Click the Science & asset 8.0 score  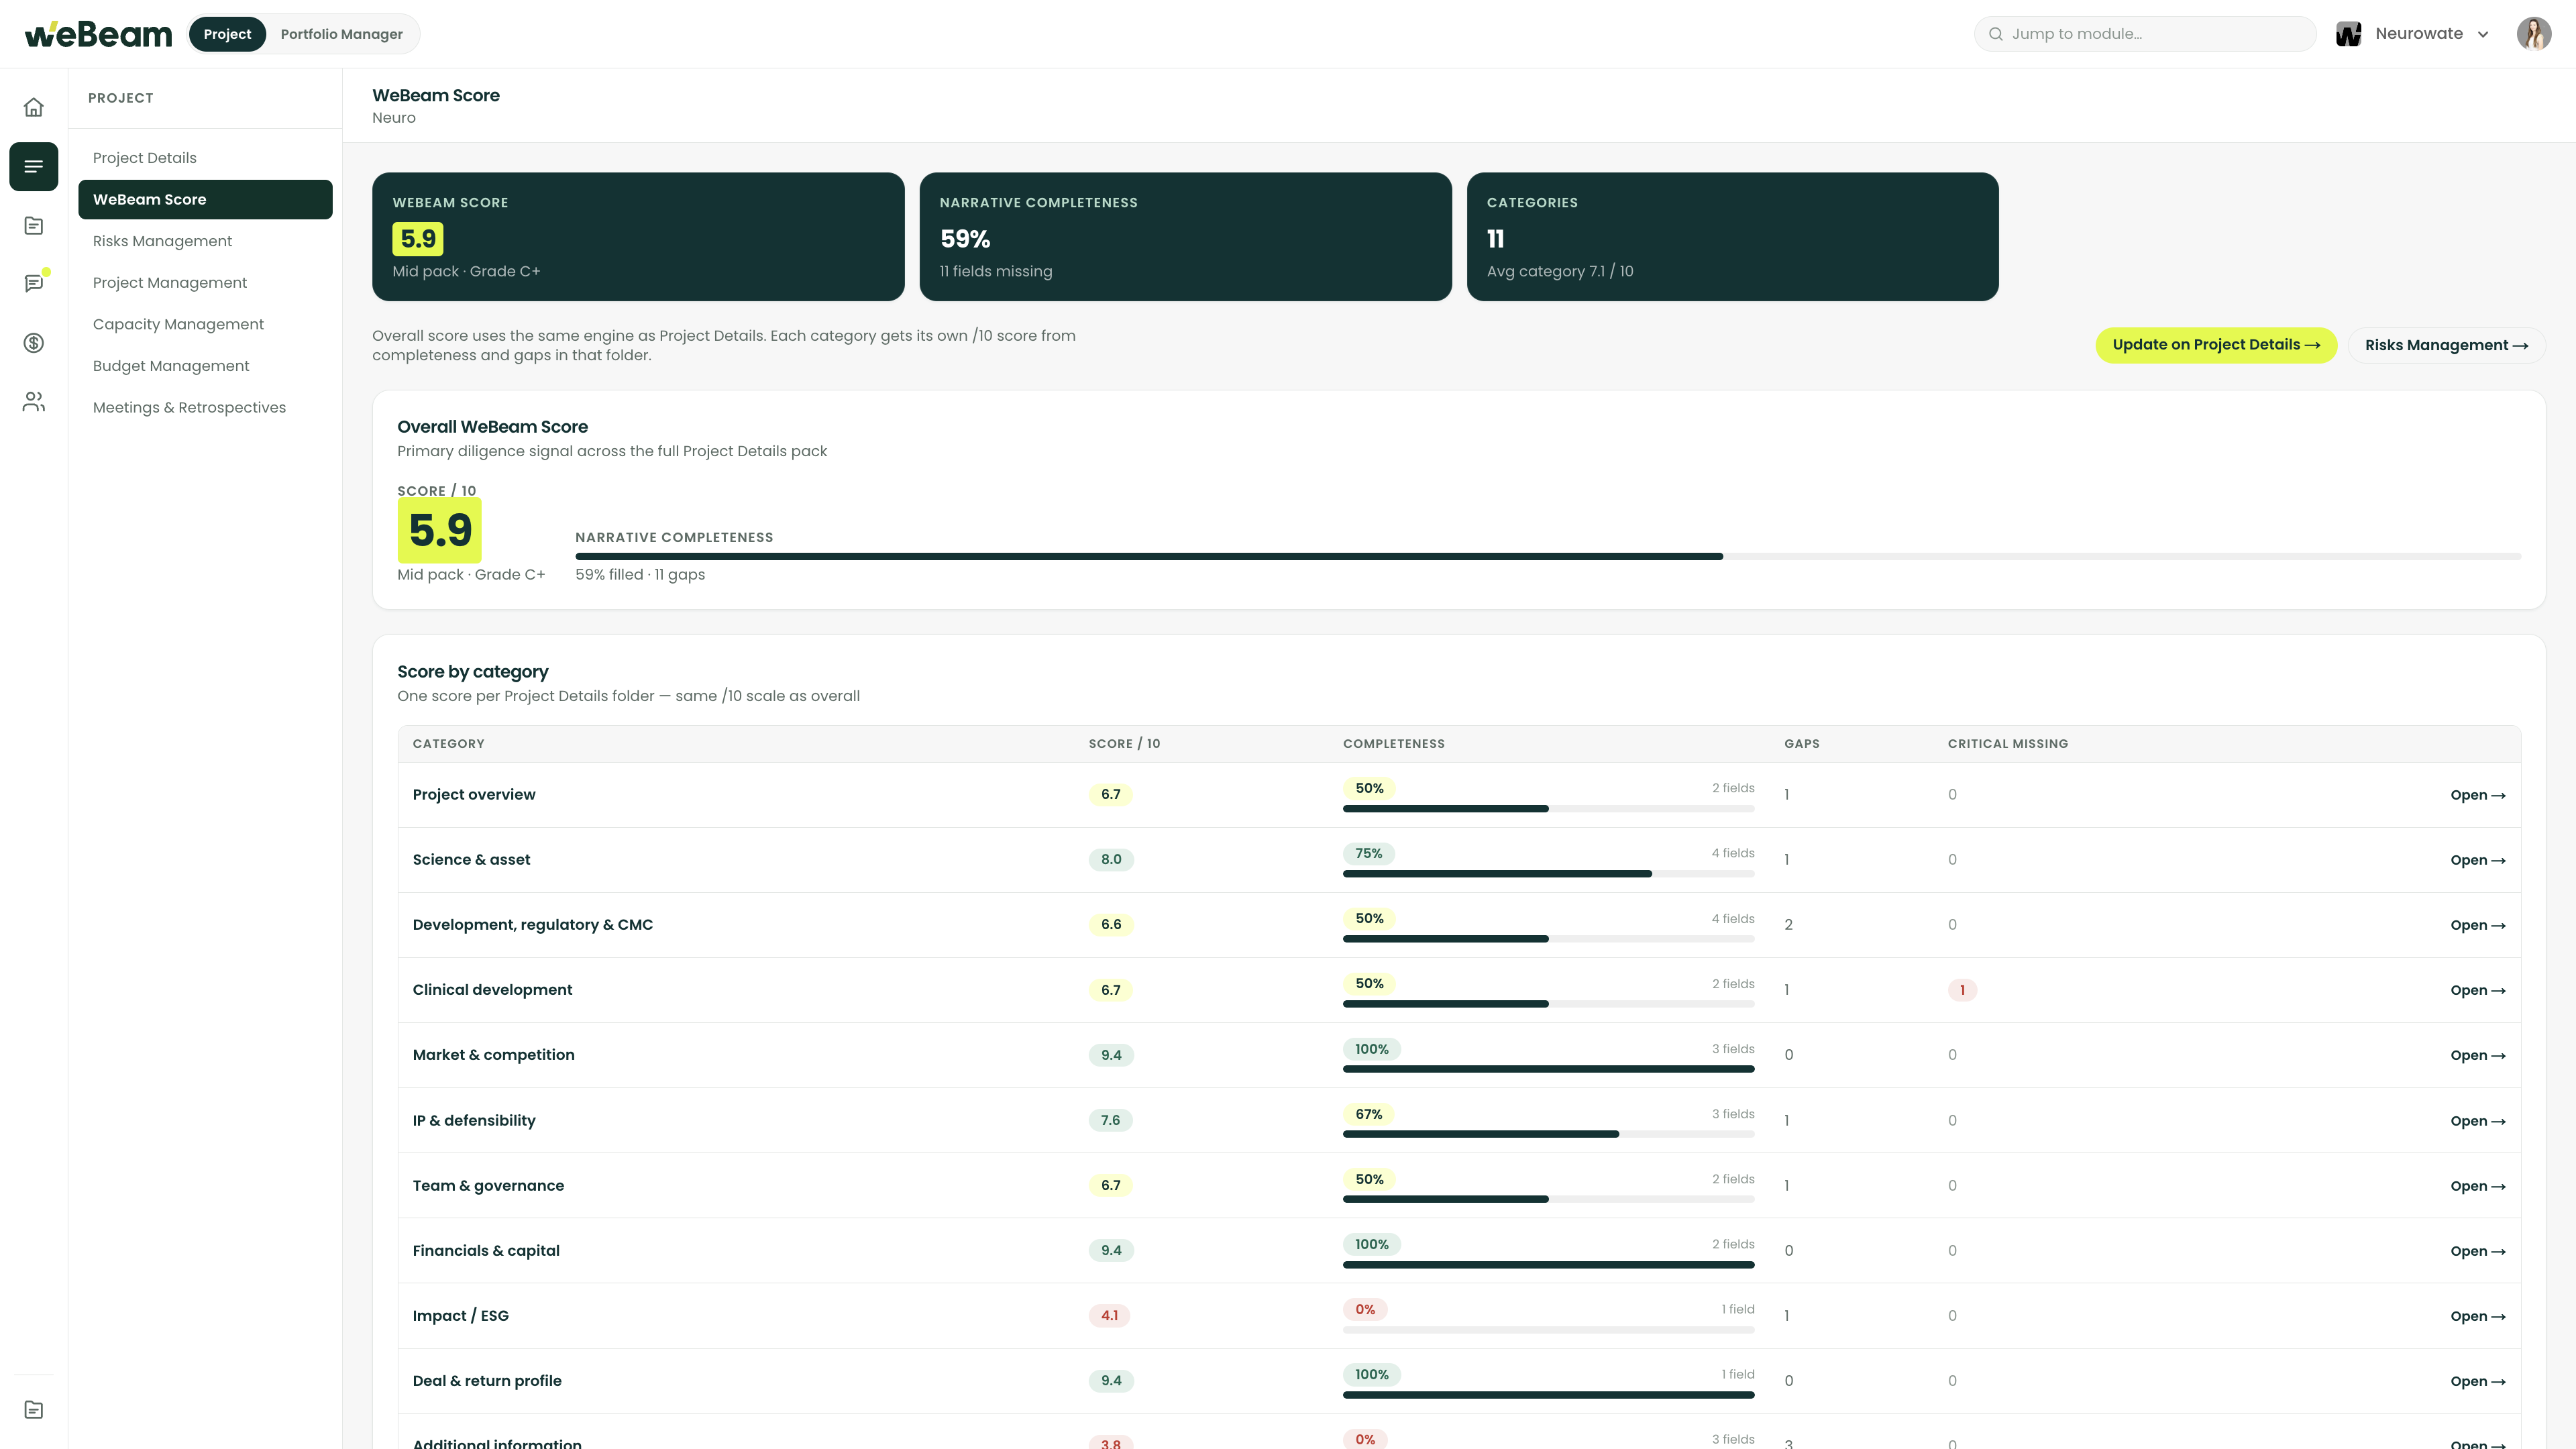coord(1111,859)
